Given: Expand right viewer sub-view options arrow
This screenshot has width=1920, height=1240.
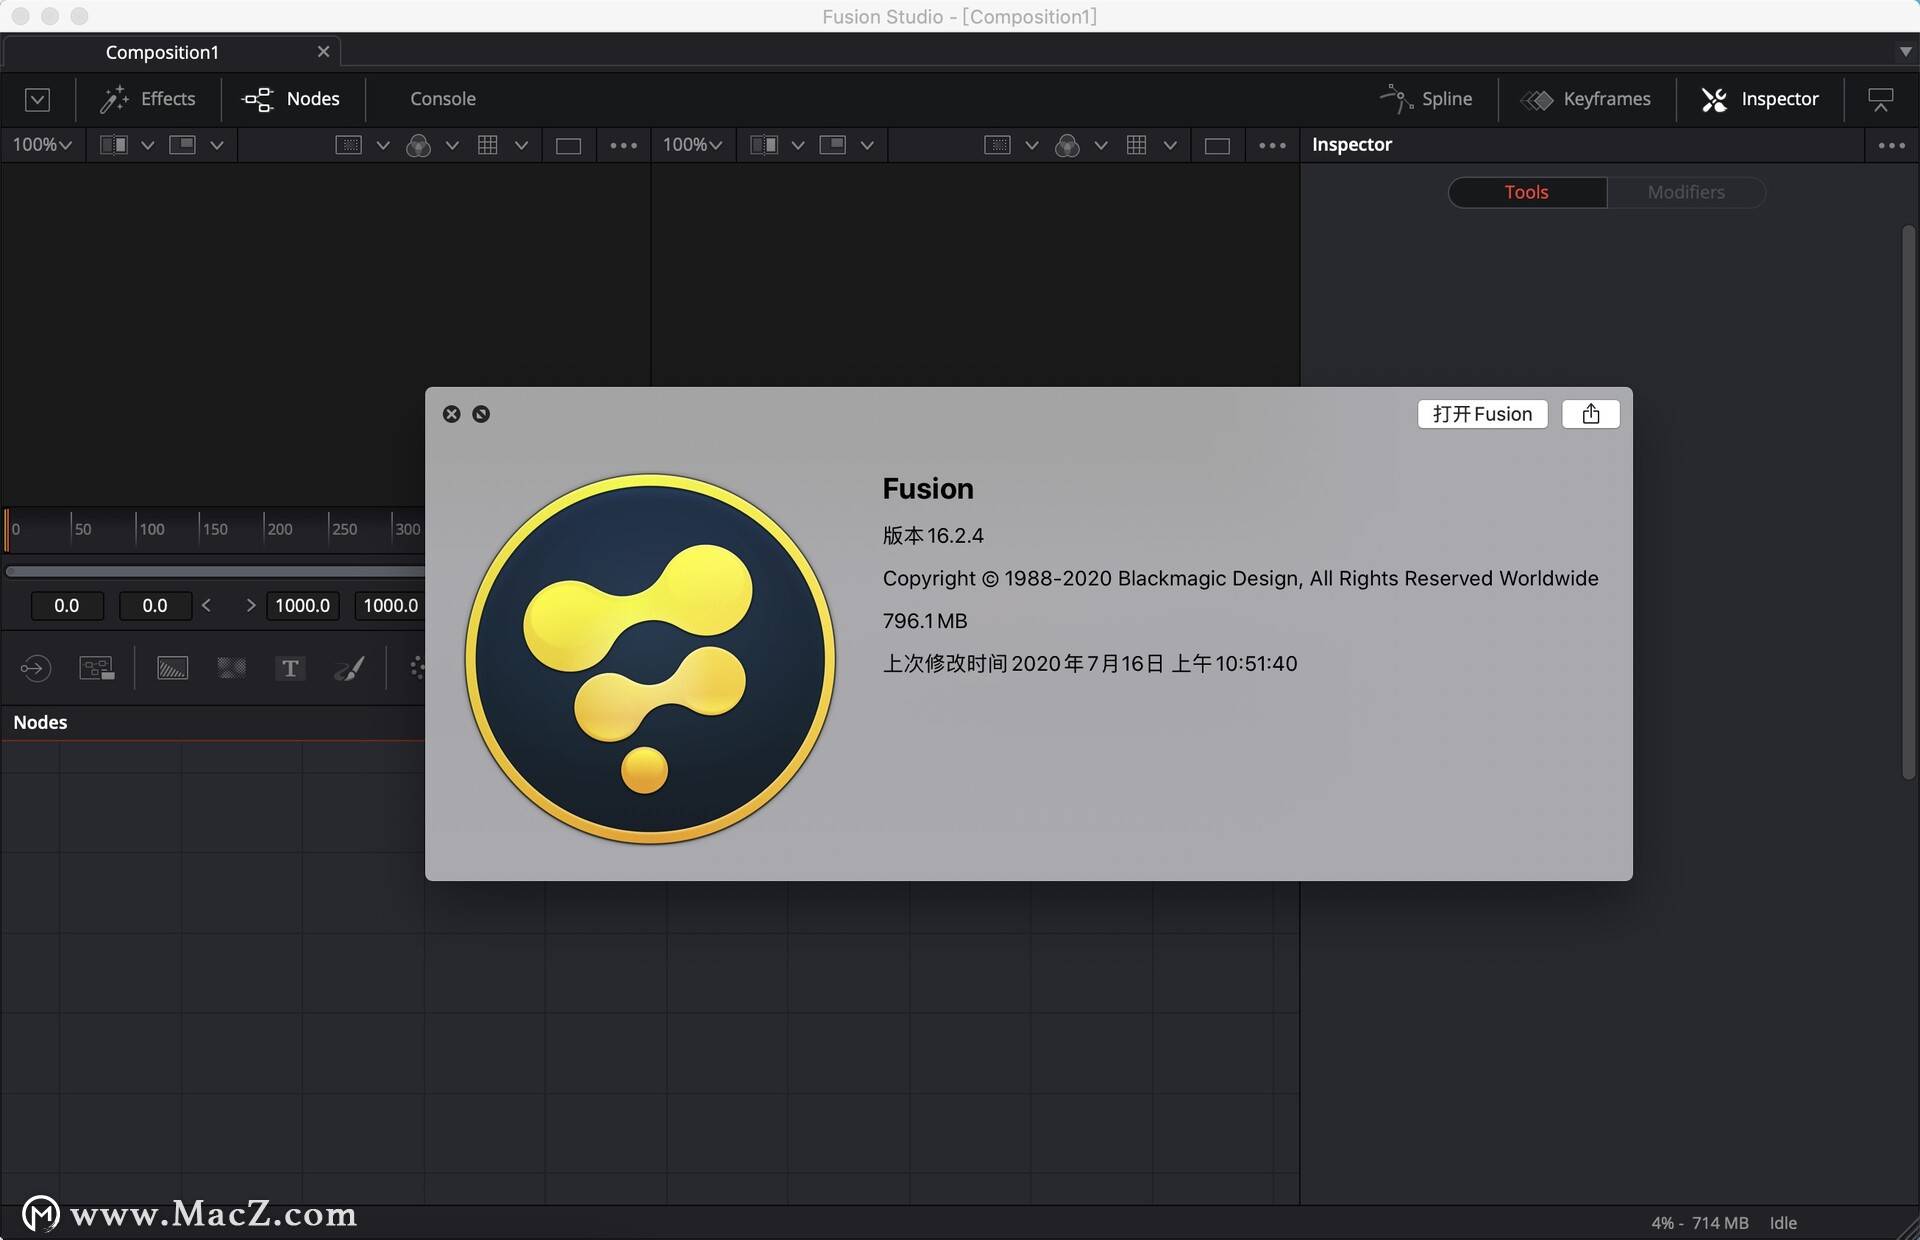Looking at the screenshot, I should click(x=867, y=146).
